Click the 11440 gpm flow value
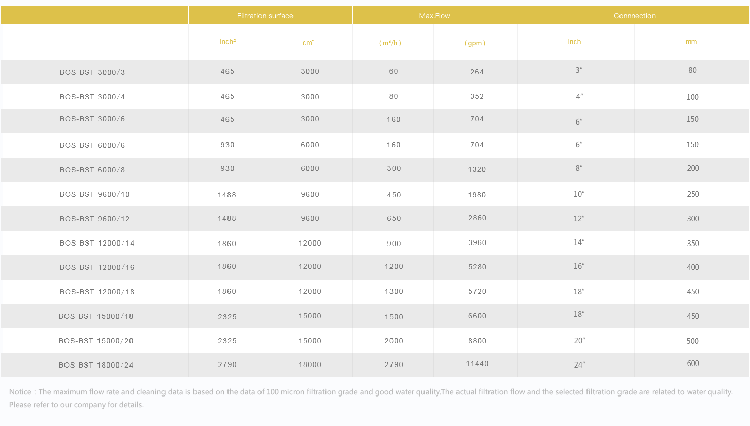The height and width of the screenshot is (426, 750). point(477,364)
